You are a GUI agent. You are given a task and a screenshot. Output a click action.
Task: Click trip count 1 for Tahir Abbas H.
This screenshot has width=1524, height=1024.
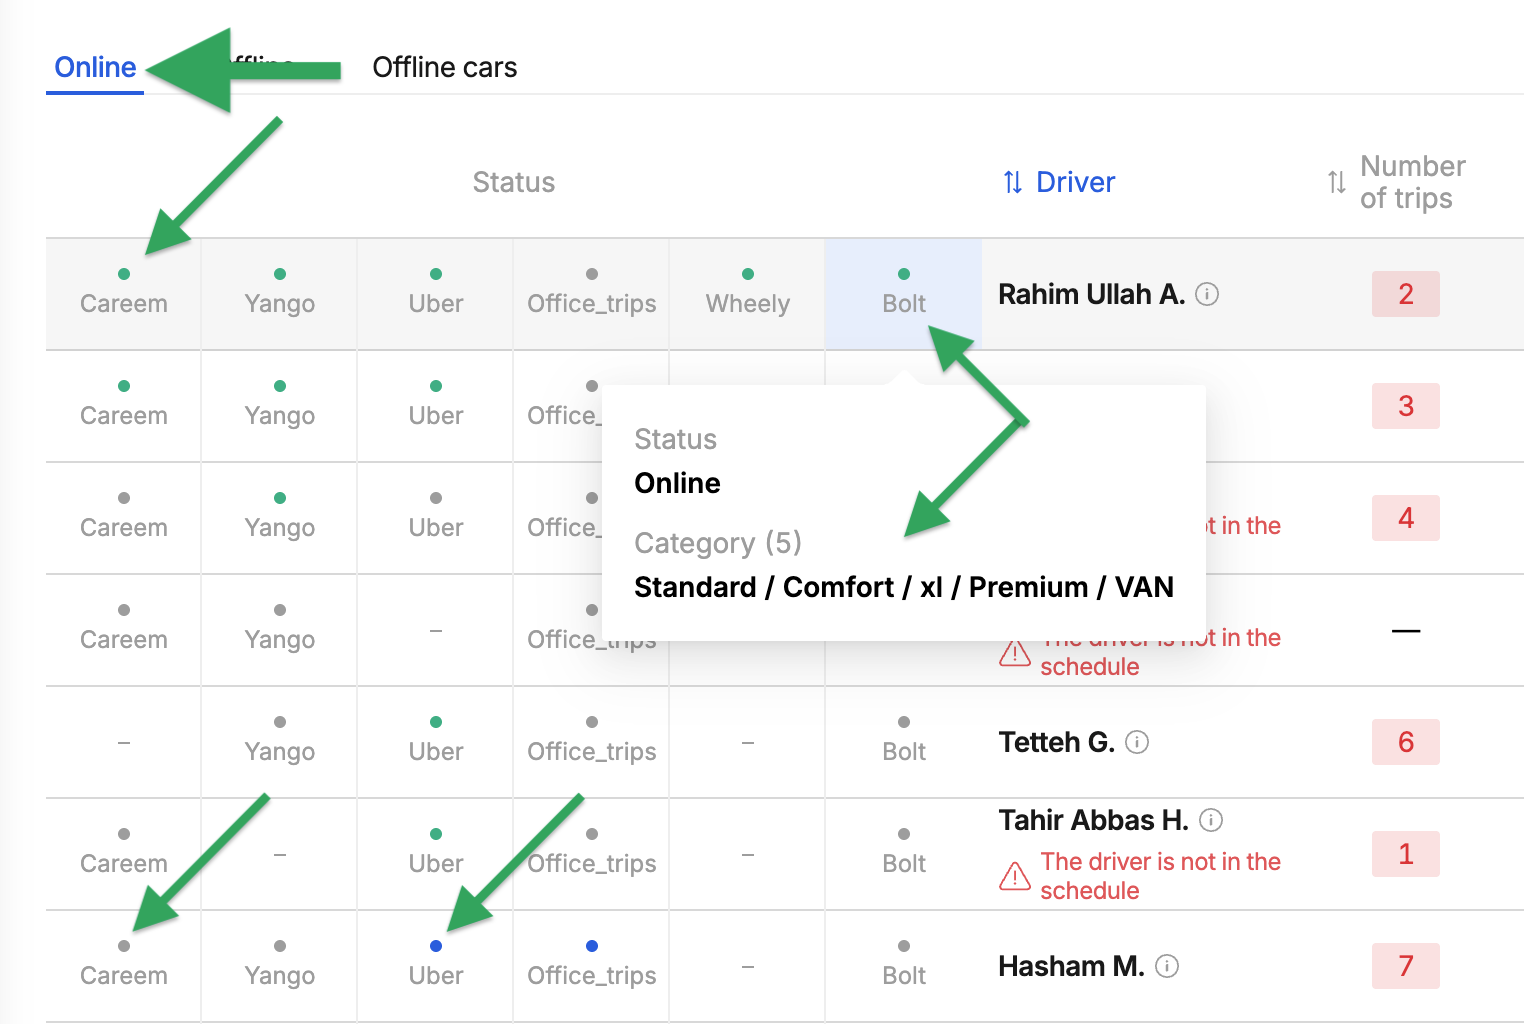(x=1406, y=854)
